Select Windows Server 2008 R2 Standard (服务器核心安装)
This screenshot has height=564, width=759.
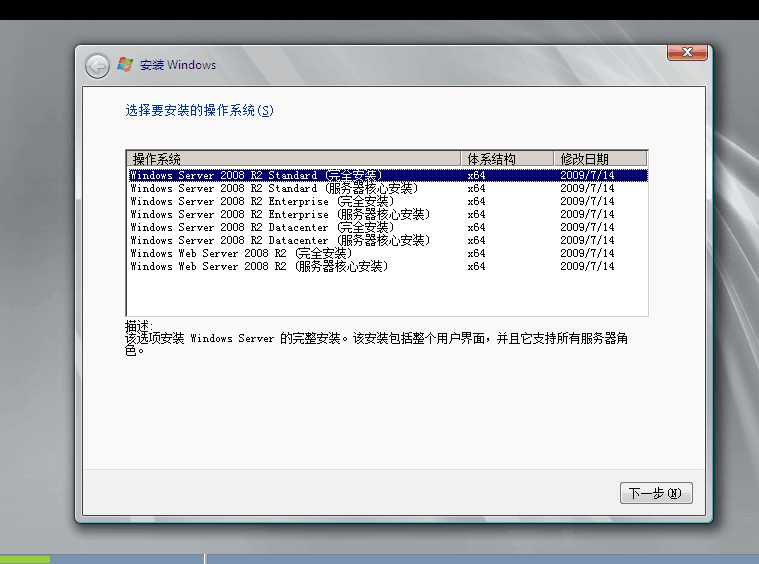tap(388, 188)
